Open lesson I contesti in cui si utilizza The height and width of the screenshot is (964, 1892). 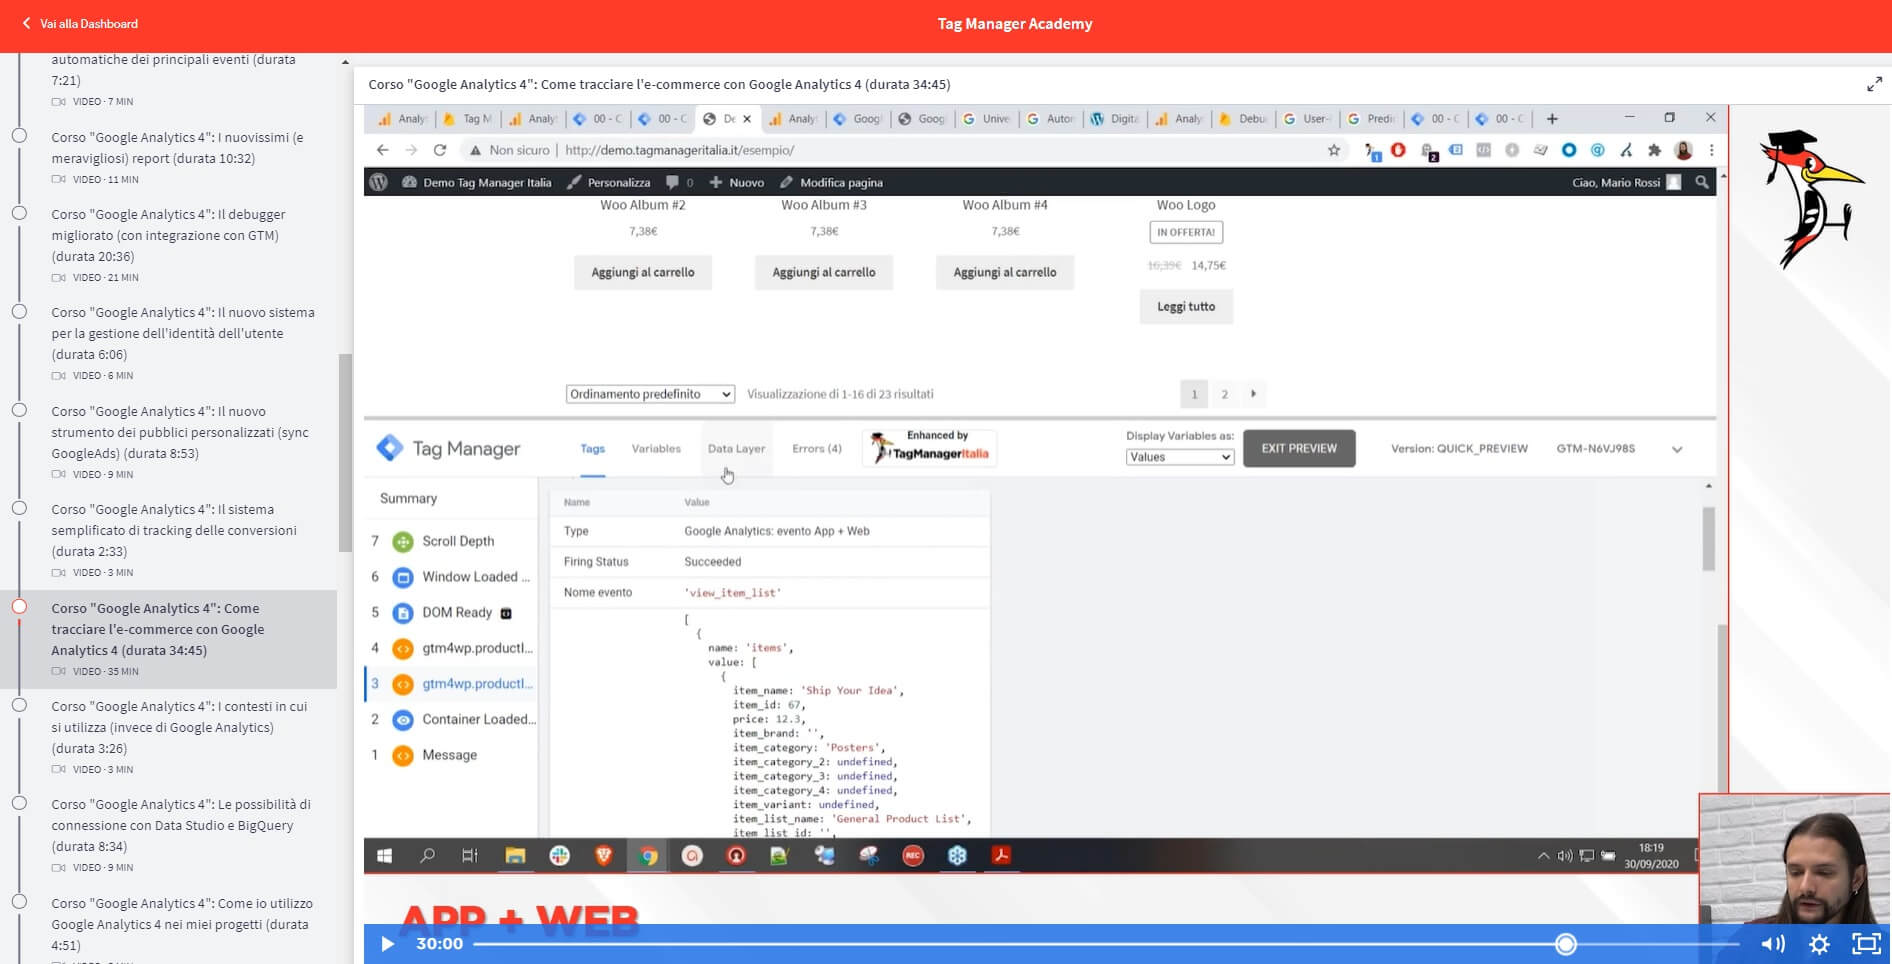[x=179, y=727]
